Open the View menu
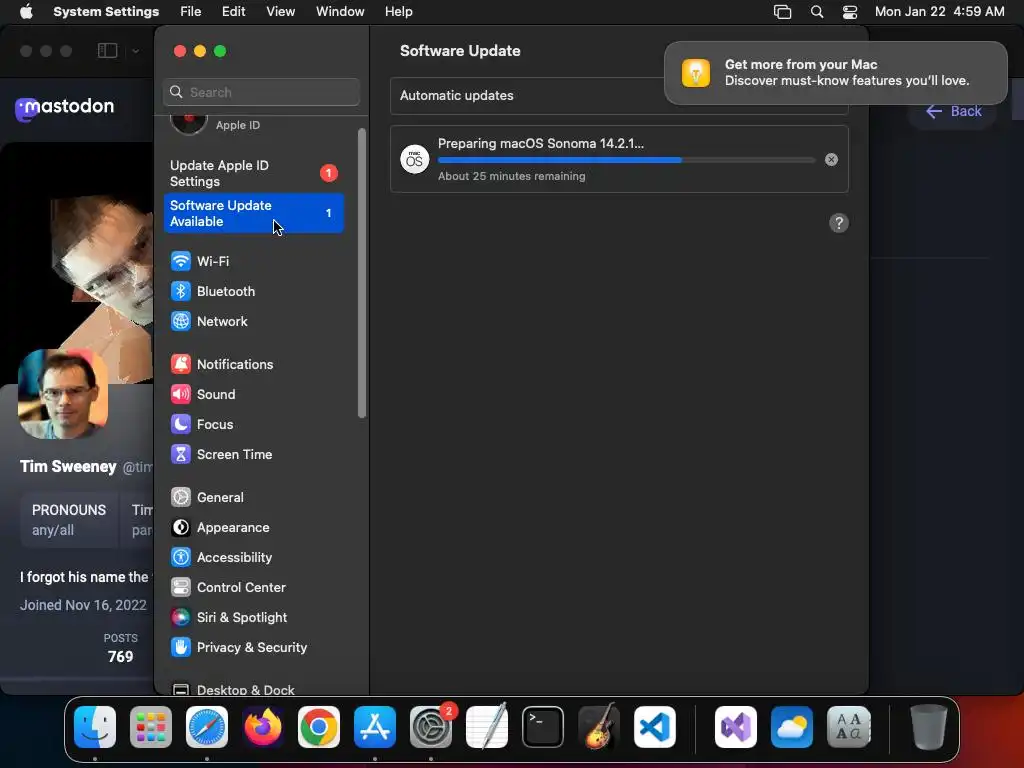The image size is (1024, 768). tap(280, 12)
